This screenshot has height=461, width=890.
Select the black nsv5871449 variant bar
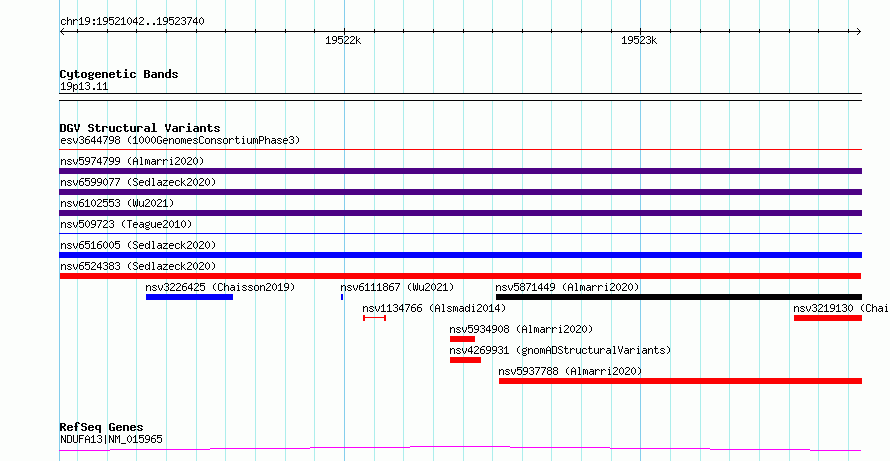(679, 297)
